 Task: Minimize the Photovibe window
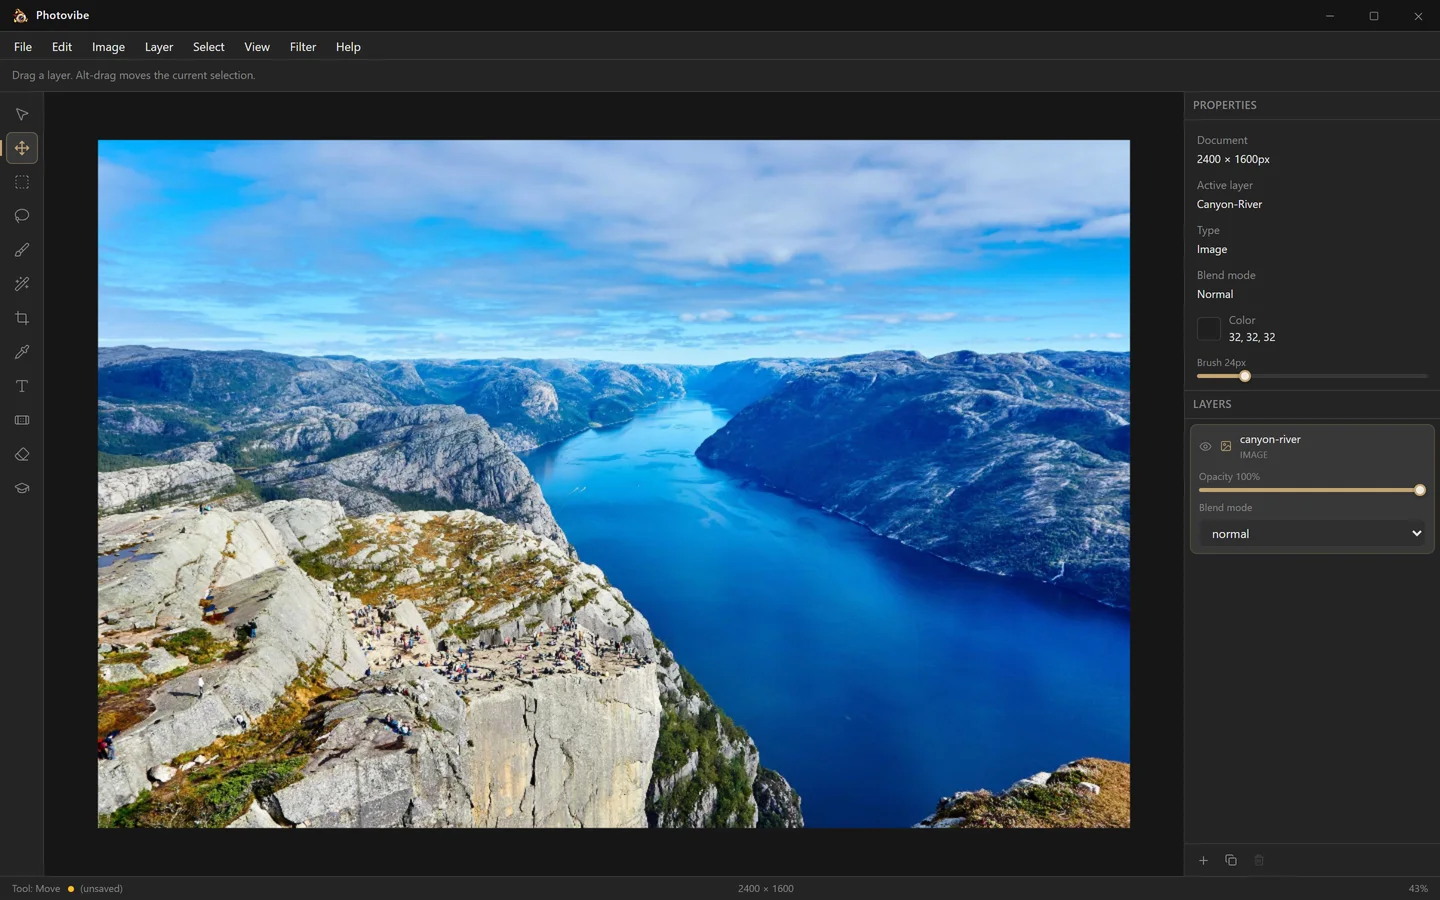point(1330,16)
